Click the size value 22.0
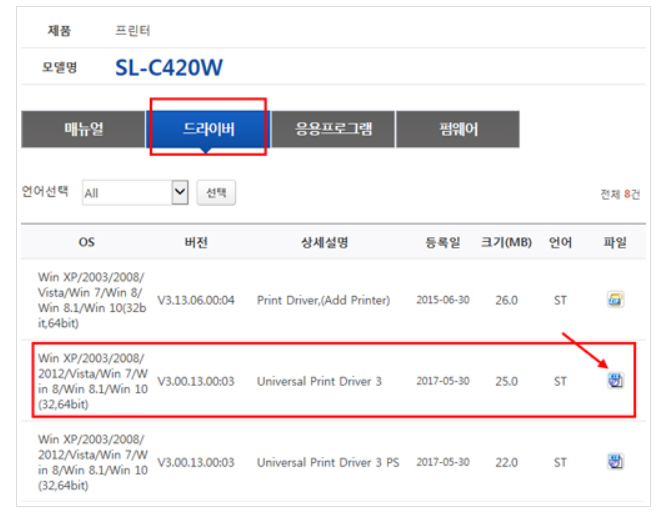The image size is (656, 518). pos(506,462)
